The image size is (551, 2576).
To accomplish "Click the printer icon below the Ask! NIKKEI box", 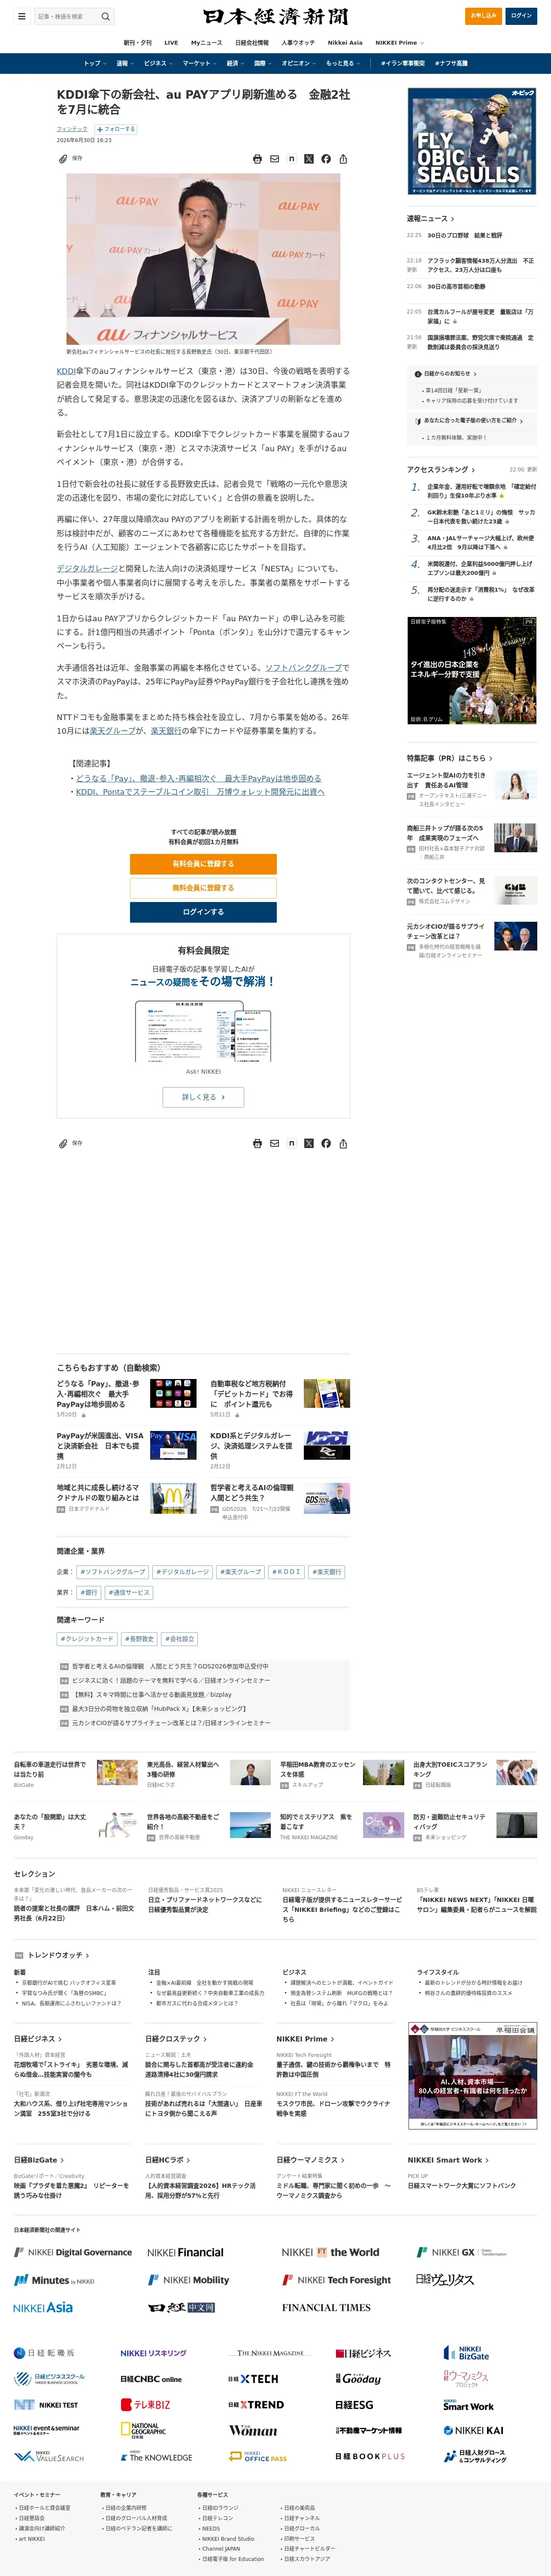I will 257,1143.
